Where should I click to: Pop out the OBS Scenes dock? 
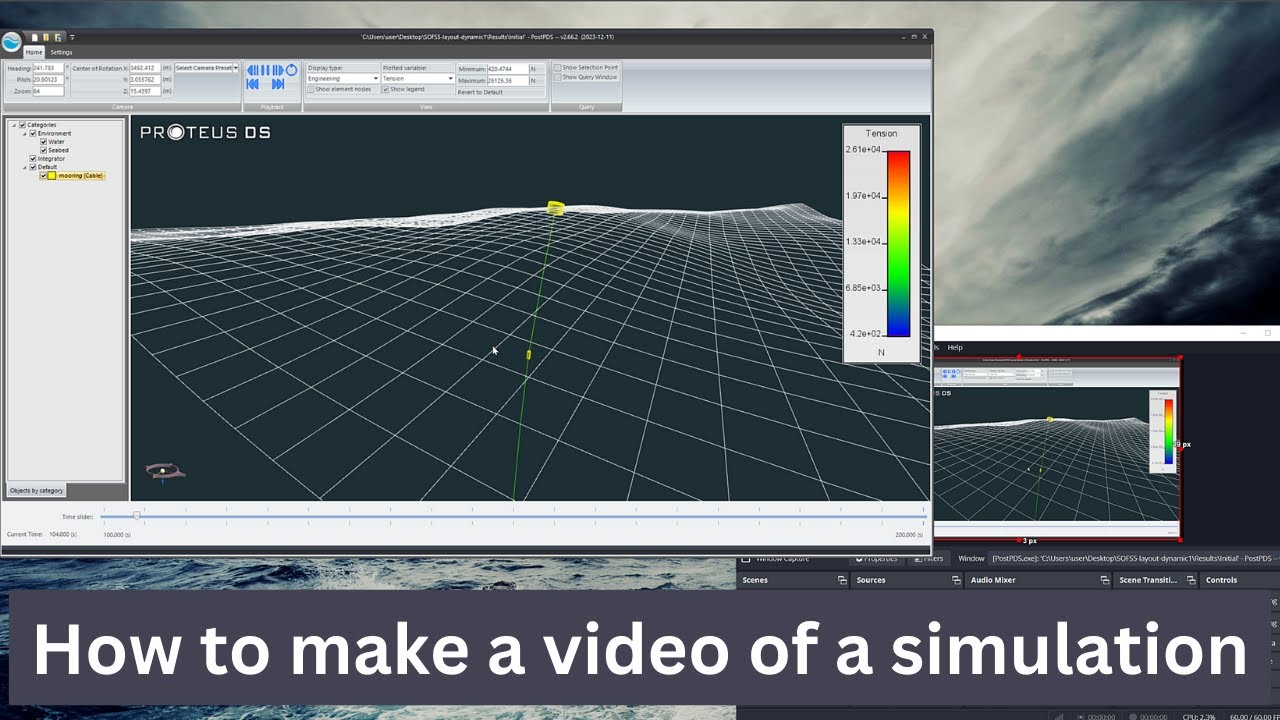[842, 580]
